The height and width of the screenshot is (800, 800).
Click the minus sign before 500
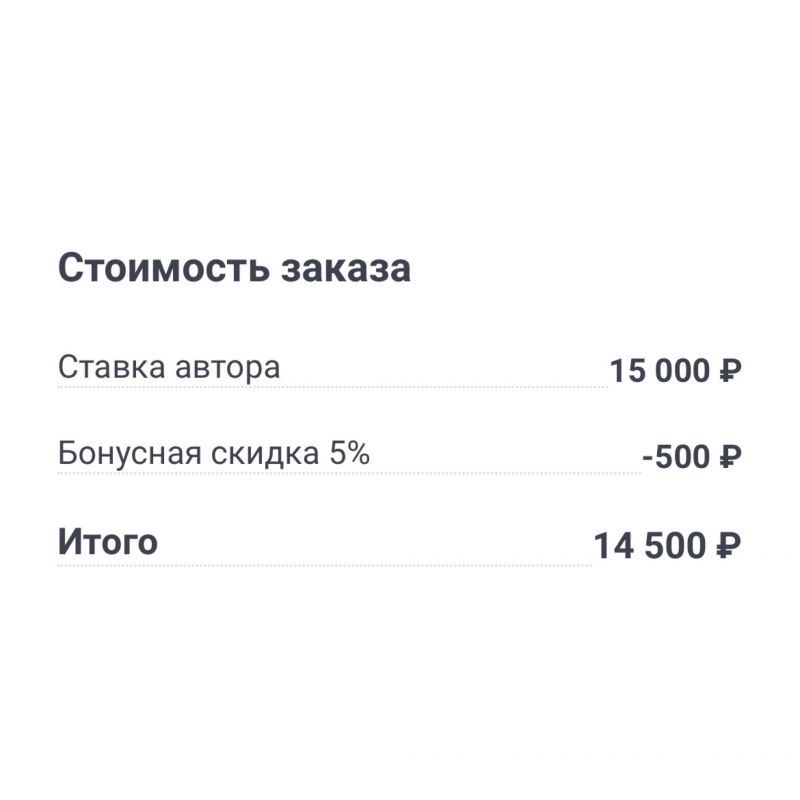pyautogui.click(x=648, y=459)
